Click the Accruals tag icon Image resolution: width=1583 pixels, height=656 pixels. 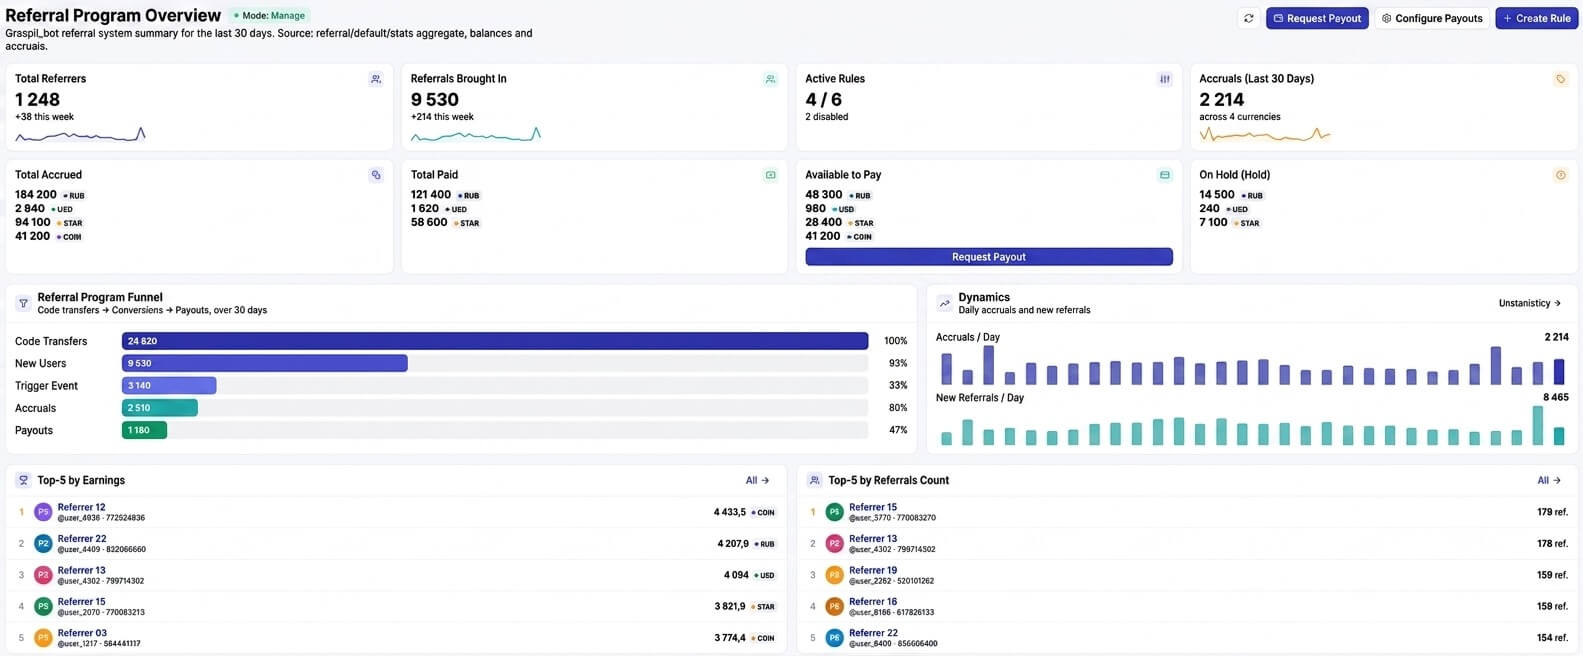1560,79
